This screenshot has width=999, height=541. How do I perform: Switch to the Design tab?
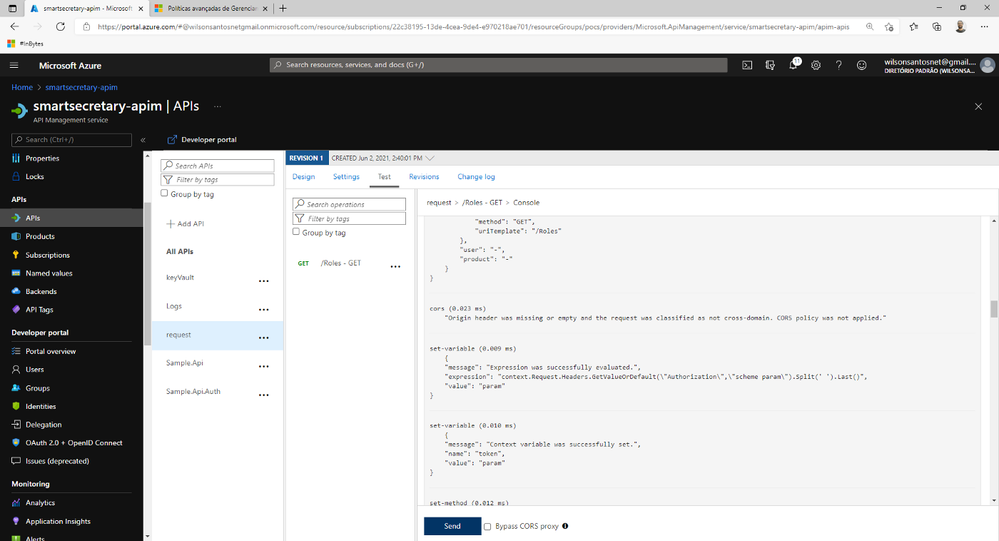point(303,177)
